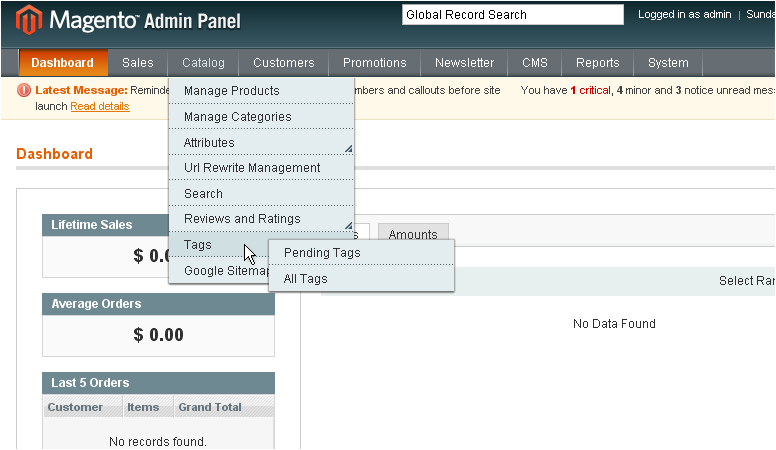Open the Dashboard menu tab

pyautogui.click(x=63, y=63)
